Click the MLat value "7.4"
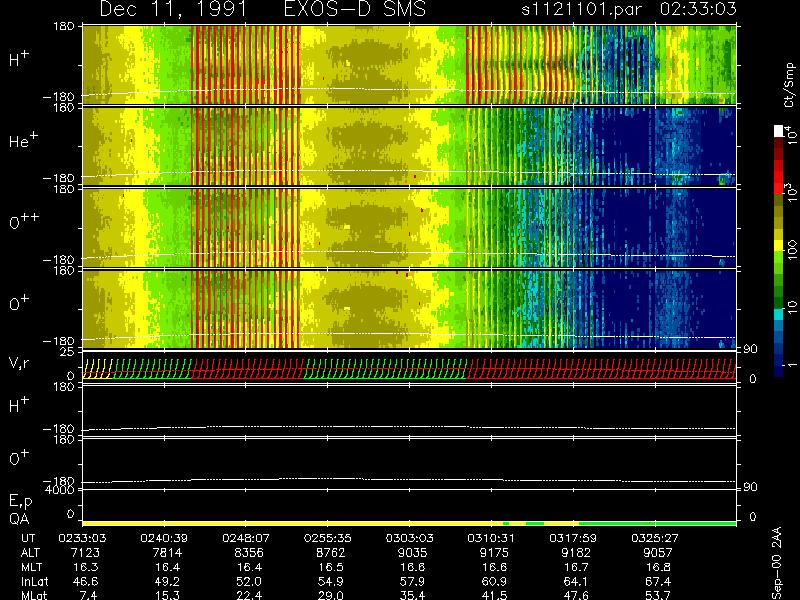Image resolution: width=800 pixels, height=600 pixels. coord(89,595)
